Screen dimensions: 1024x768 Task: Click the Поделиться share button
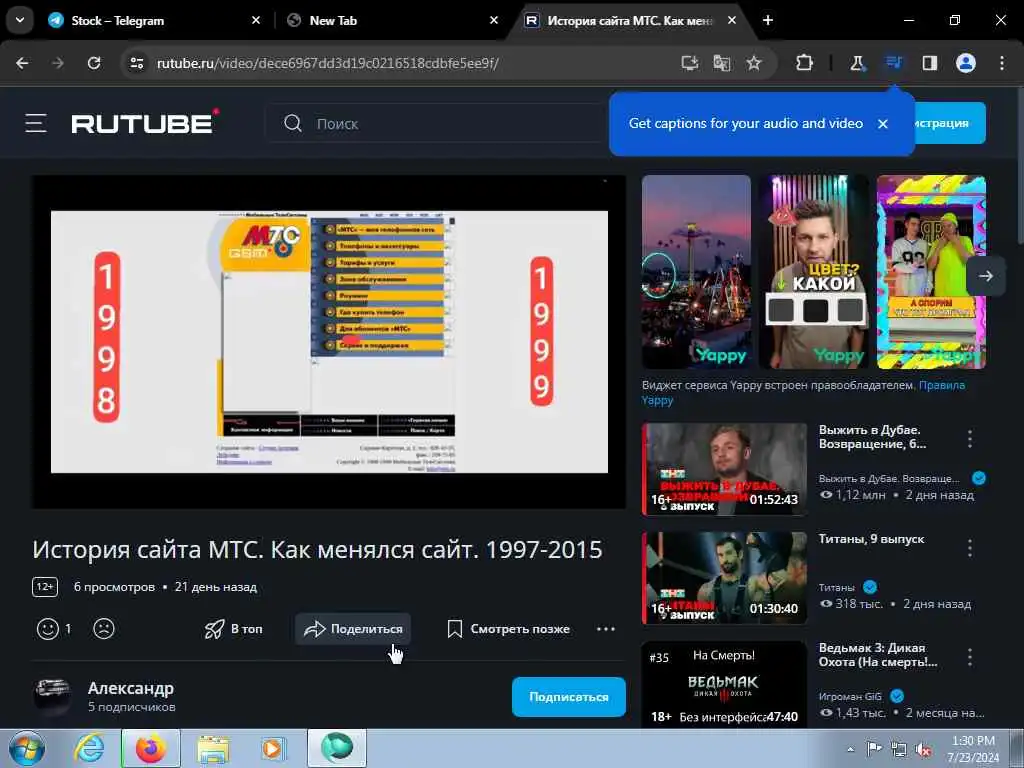pos(353,629)
